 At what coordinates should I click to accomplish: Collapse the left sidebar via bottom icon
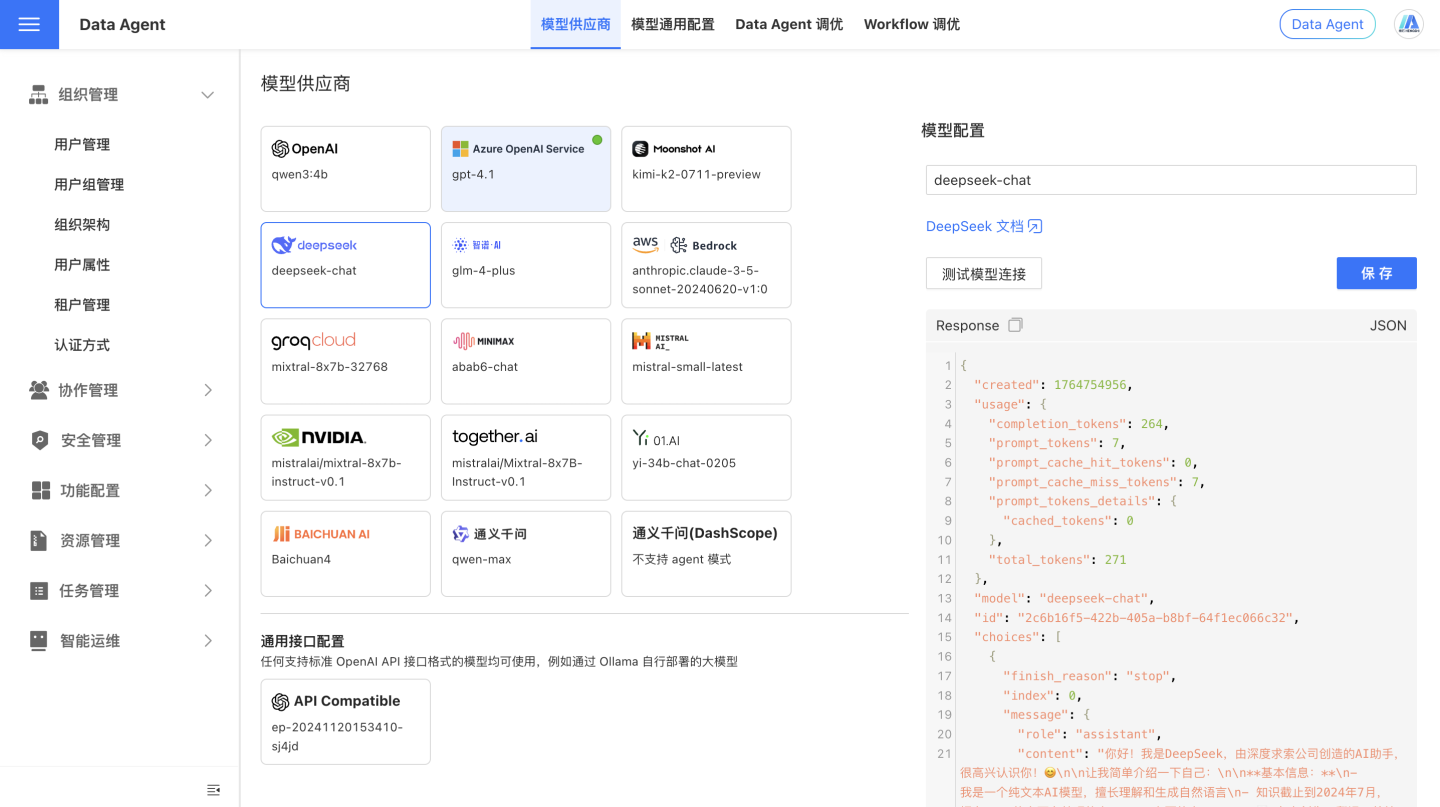pos(213,789)
